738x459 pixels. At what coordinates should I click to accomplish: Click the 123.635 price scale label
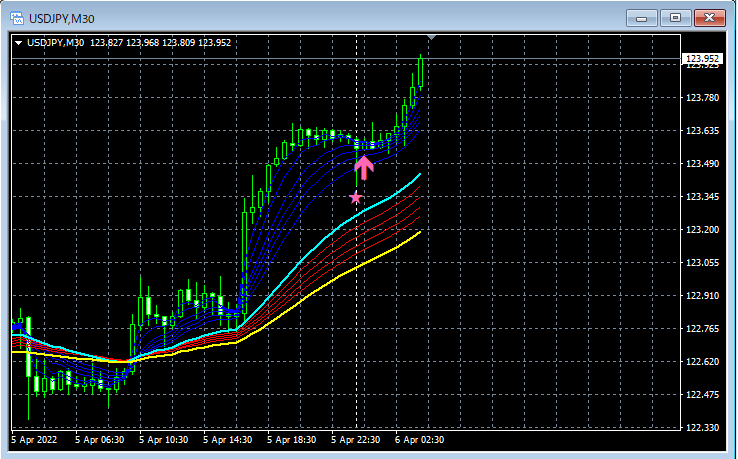[x=703, y=130]
